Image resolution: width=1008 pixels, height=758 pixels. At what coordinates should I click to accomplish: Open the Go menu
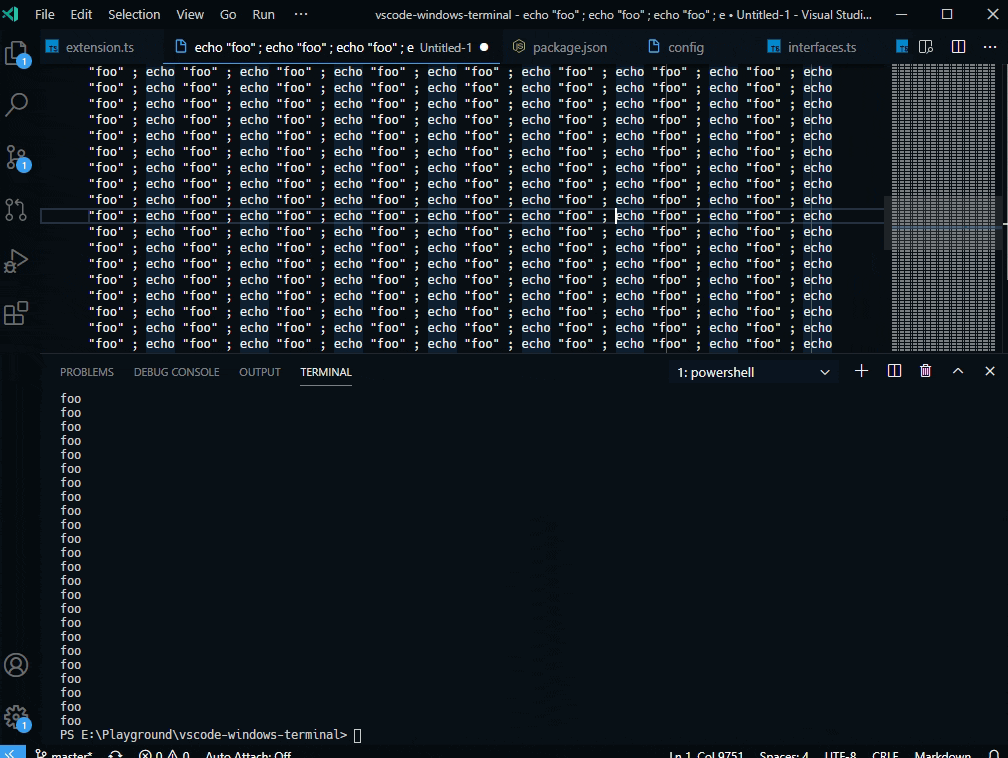[228, 14]
